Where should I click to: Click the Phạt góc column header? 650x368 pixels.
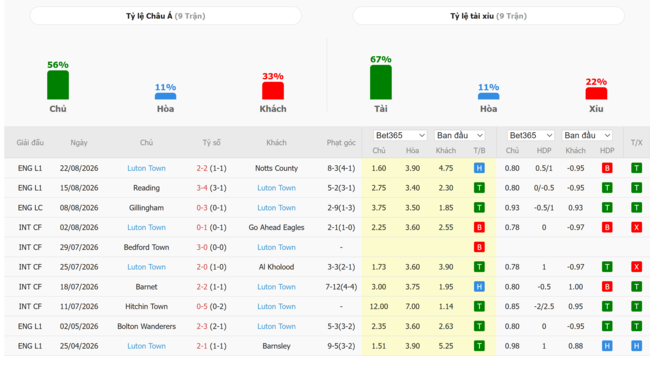(x=341, y=143)
